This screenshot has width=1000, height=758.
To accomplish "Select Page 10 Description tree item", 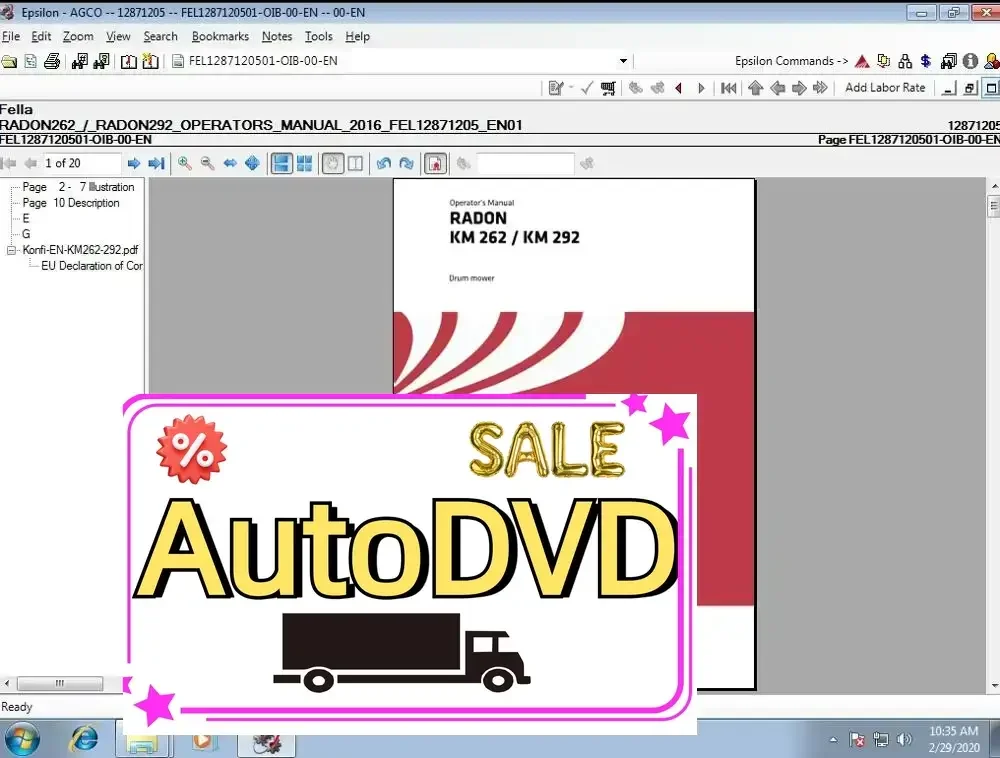I will tap(71, 203).
